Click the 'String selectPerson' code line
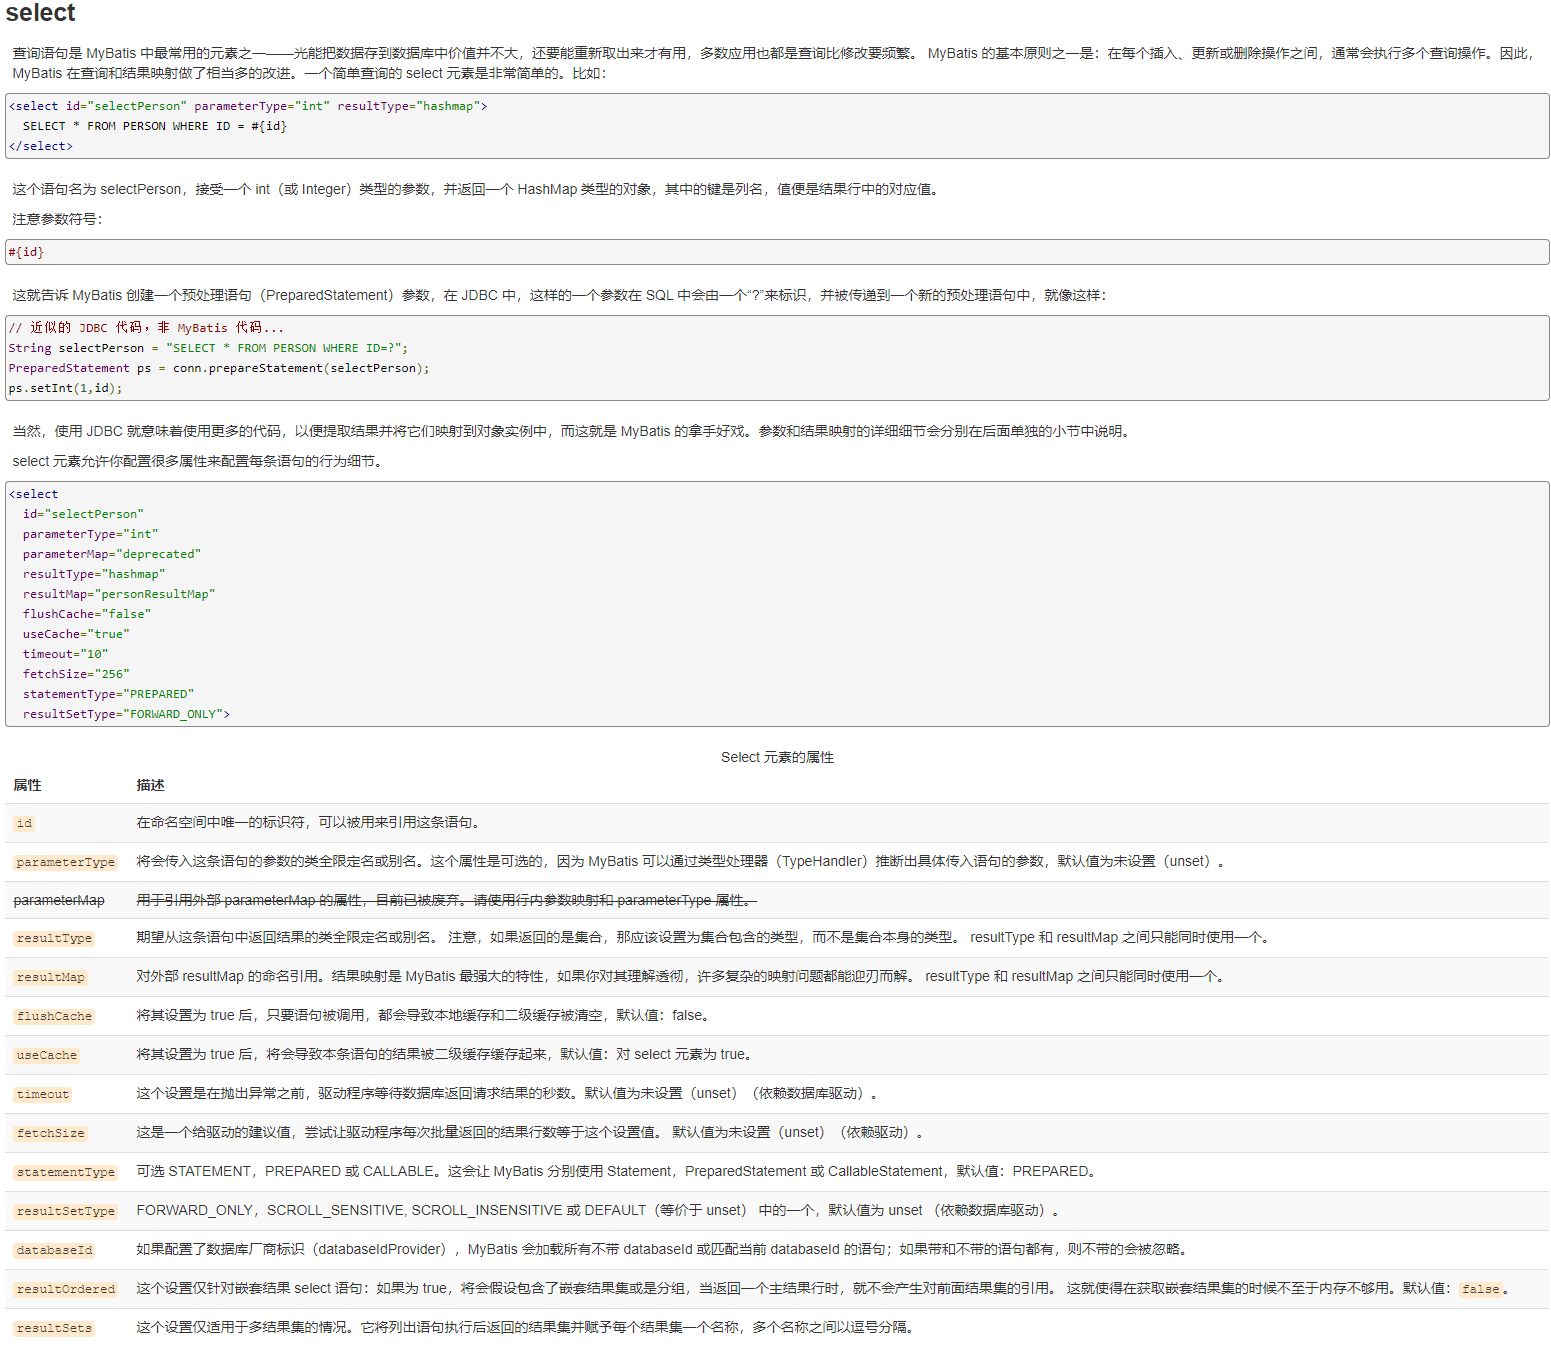This screenshot has width=1551, height=1357. [x=208, y=348]
